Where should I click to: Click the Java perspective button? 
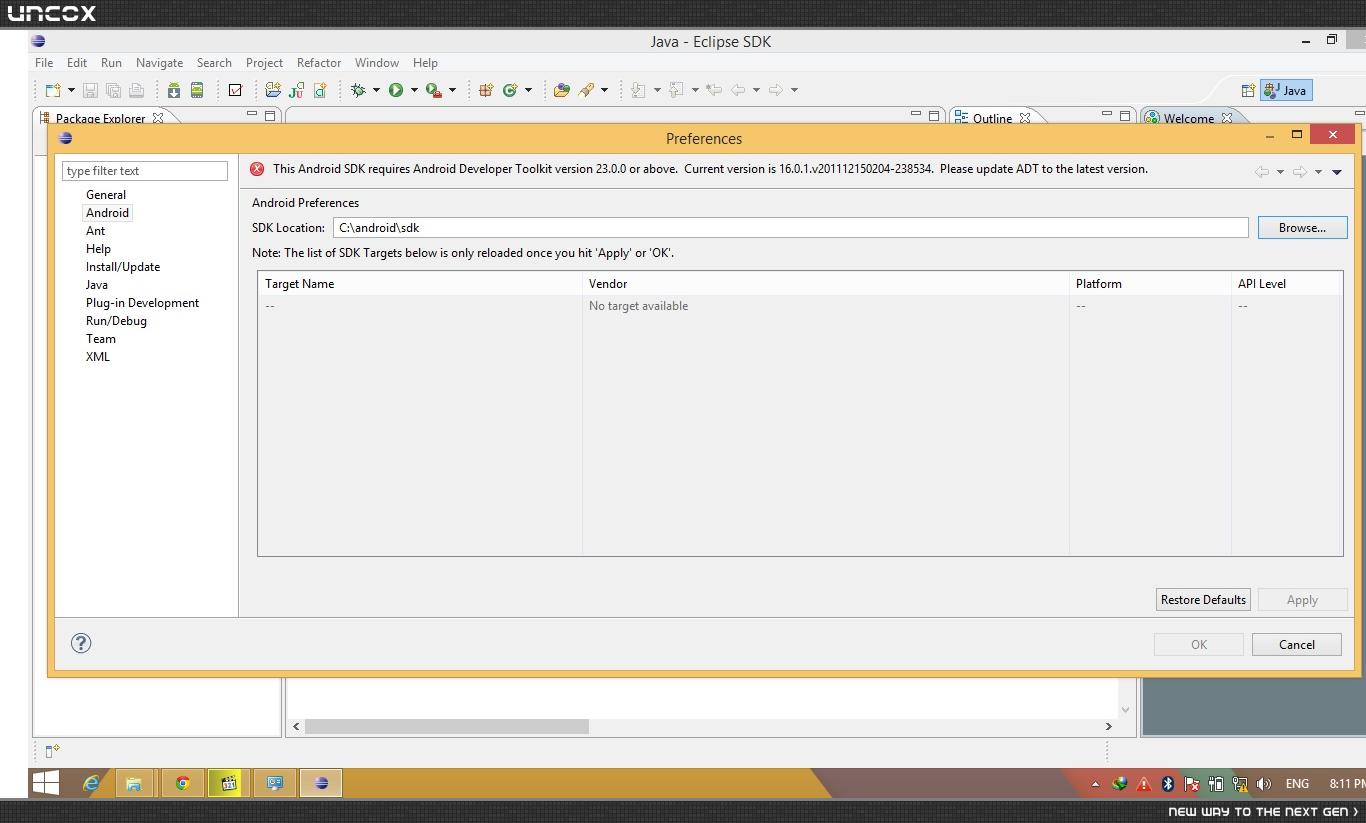1286,90
